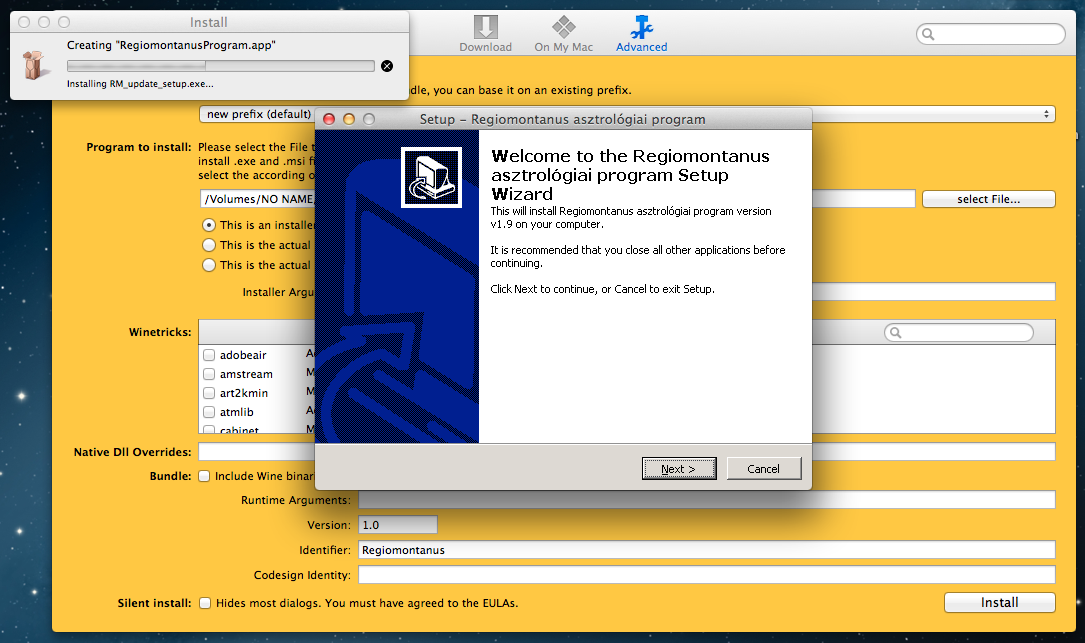The width and height of the screenshot is (1085, 643).
Task: Focus the Winetricks search field
Action: [958, 333]
